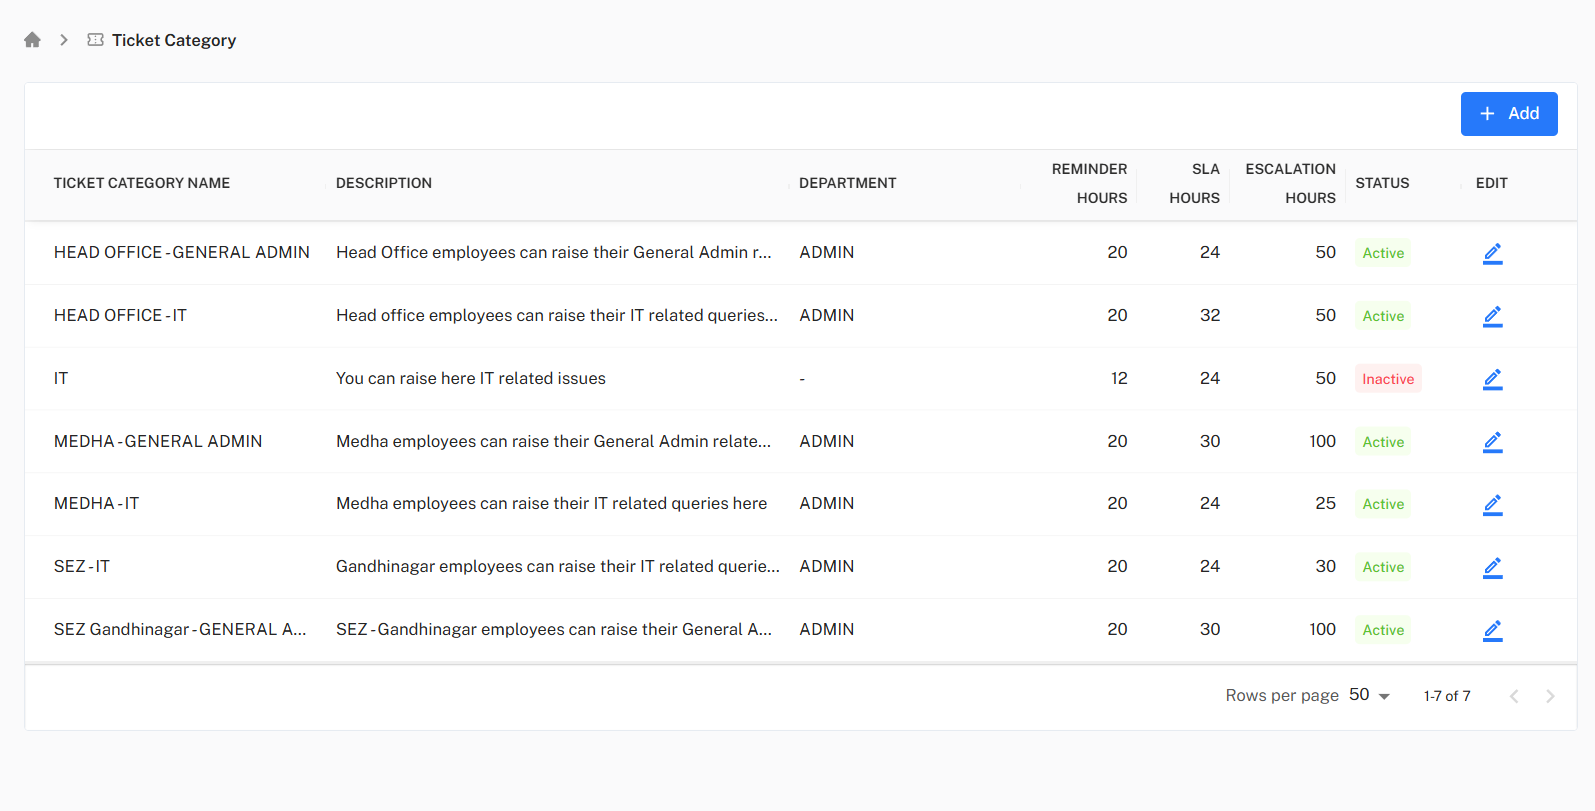
Task: Click the pencil icon for MEDHA-IT
Action: (1492, 504)
